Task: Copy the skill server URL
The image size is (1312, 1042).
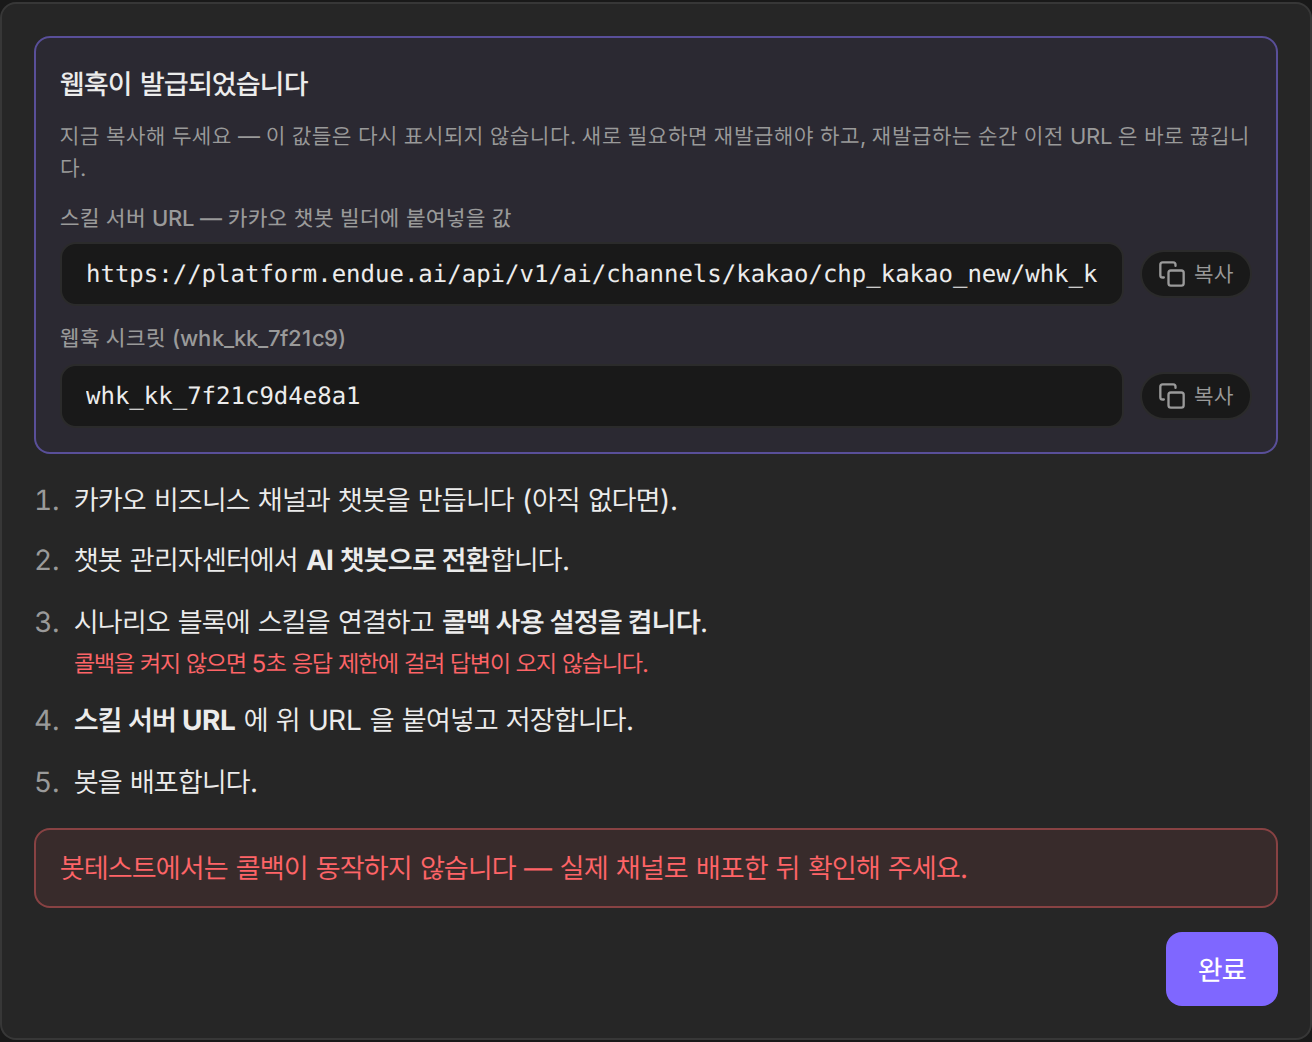Action: 1196,274
